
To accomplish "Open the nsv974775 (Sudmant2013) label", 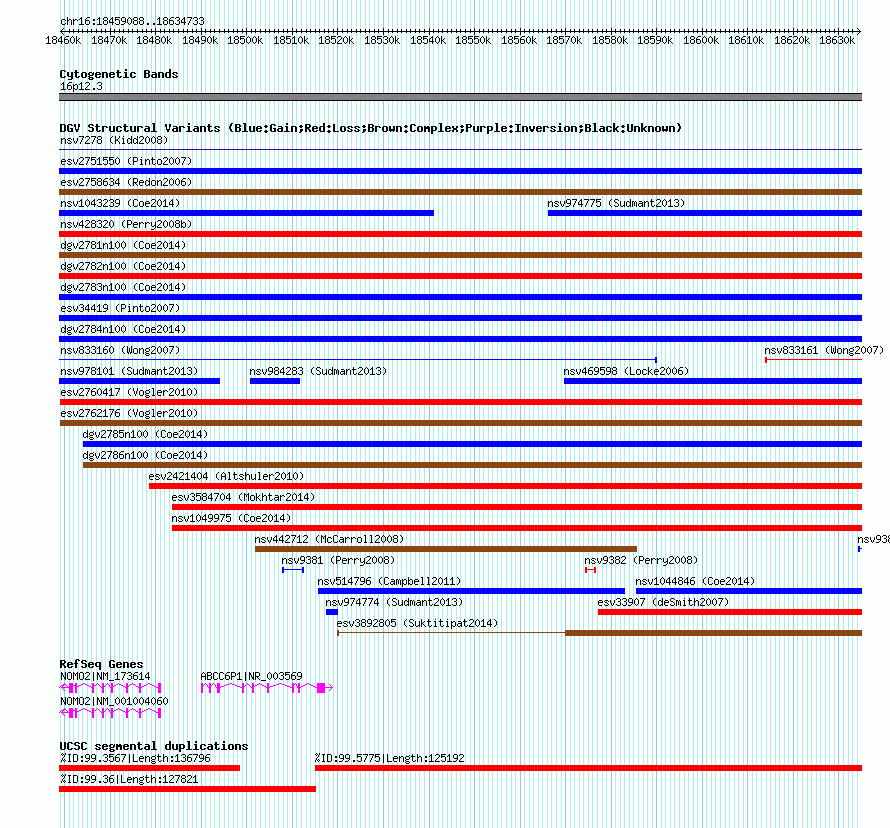I will pyautogui.click(x=616, y=203).
